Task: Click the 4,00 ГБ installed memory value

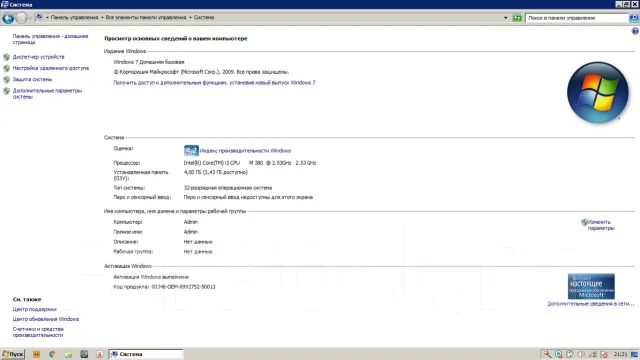Action: 216,172
